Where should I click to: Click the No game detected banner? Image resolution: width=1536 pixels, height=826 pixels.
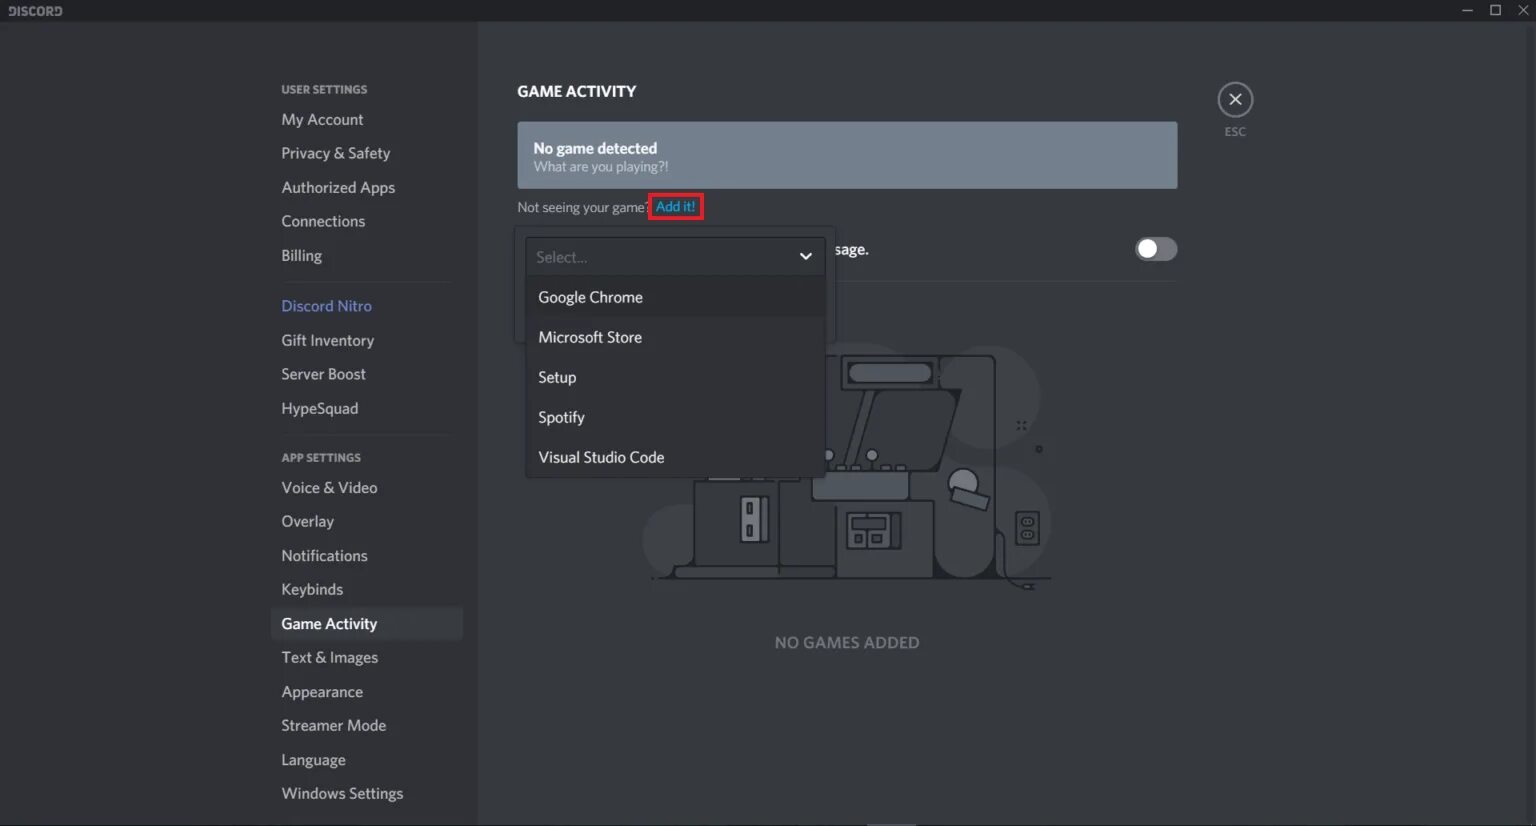point(847,155)
